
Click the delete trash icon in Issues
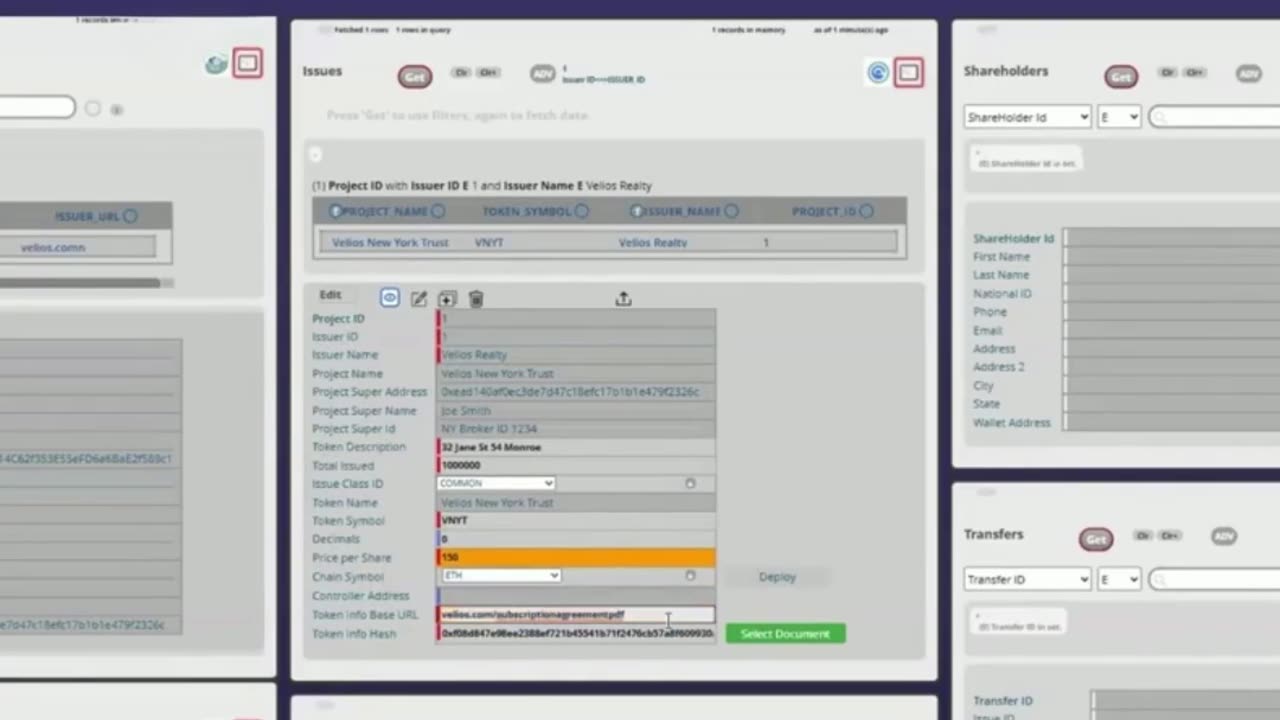(x=476, y=299)
